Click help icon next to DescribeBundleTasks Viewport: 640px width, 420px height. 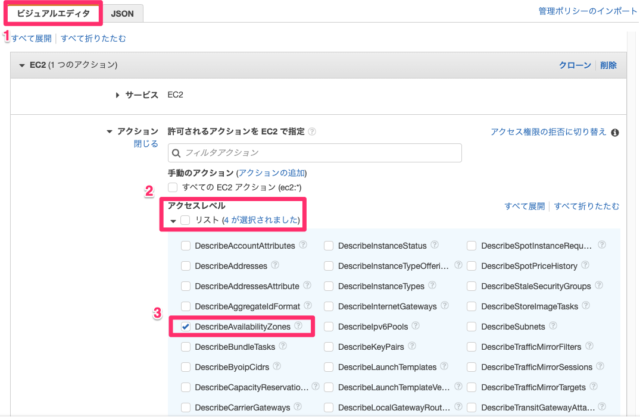tap(283, 346)
